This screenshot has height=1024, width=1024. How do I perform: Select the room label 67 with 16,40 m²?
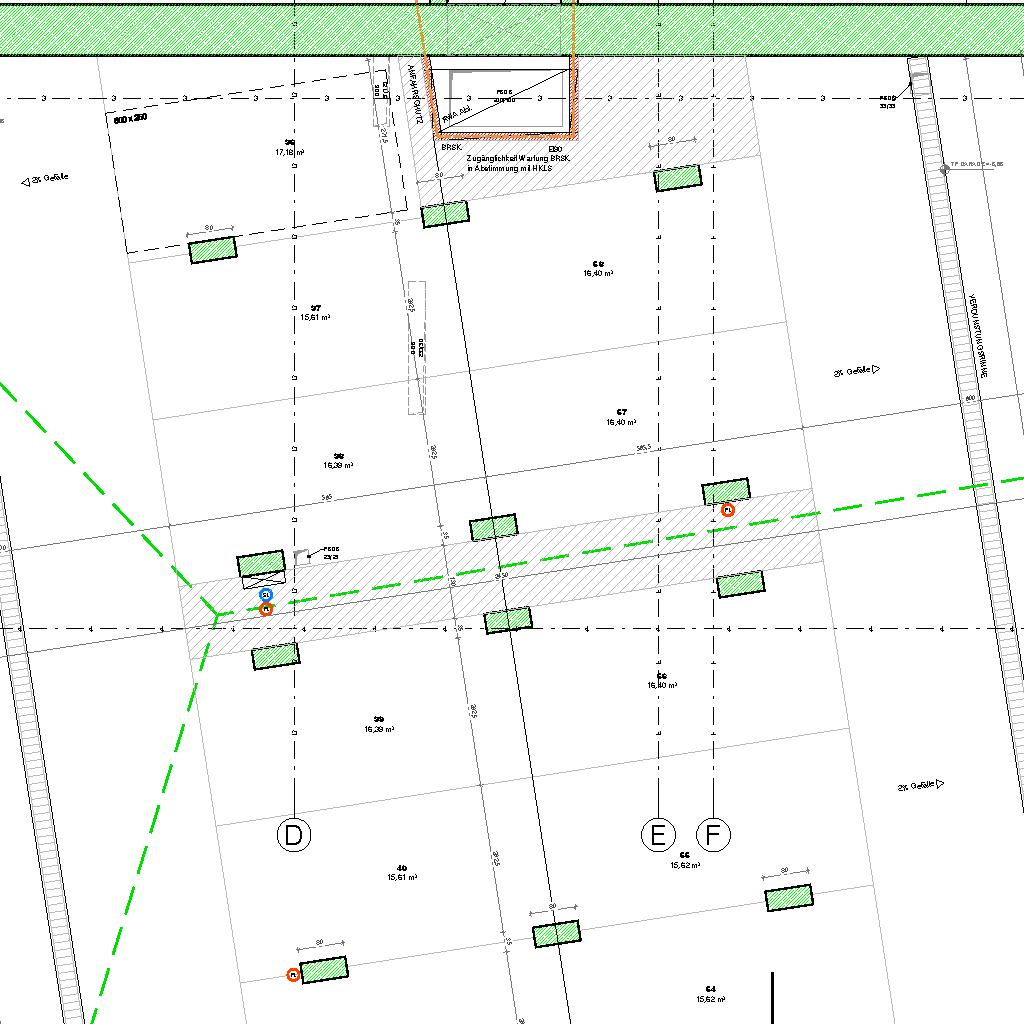click(x=622, y=417)
